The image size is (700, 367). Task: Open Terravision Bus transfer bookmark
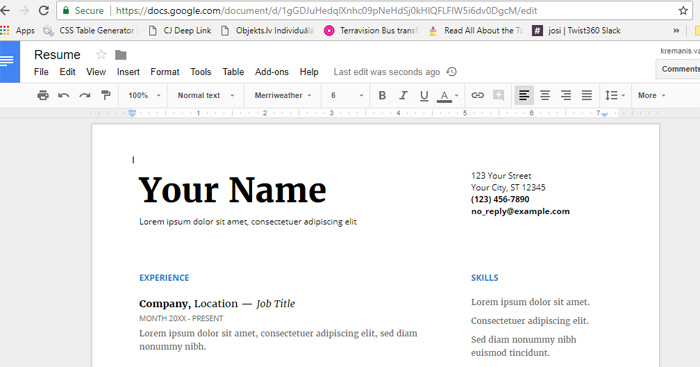(371, 30)
